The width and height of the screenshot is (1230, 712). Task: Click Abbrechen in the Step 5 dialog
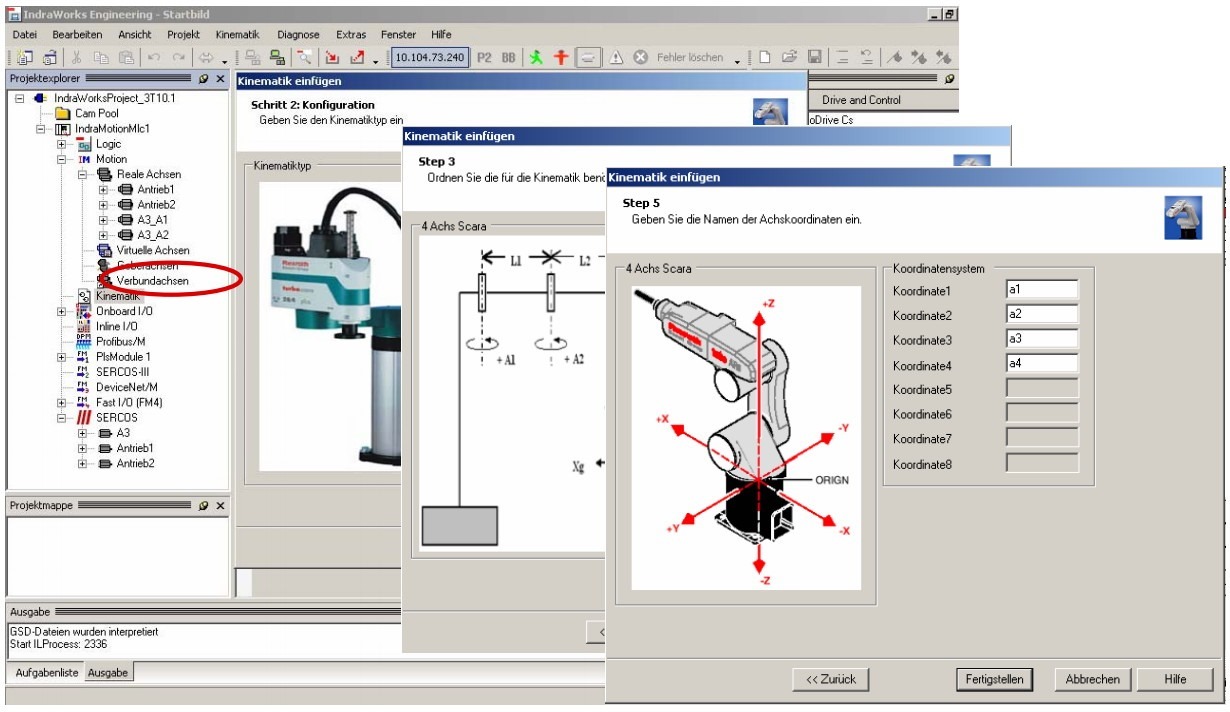click(x=1093, y=679)
